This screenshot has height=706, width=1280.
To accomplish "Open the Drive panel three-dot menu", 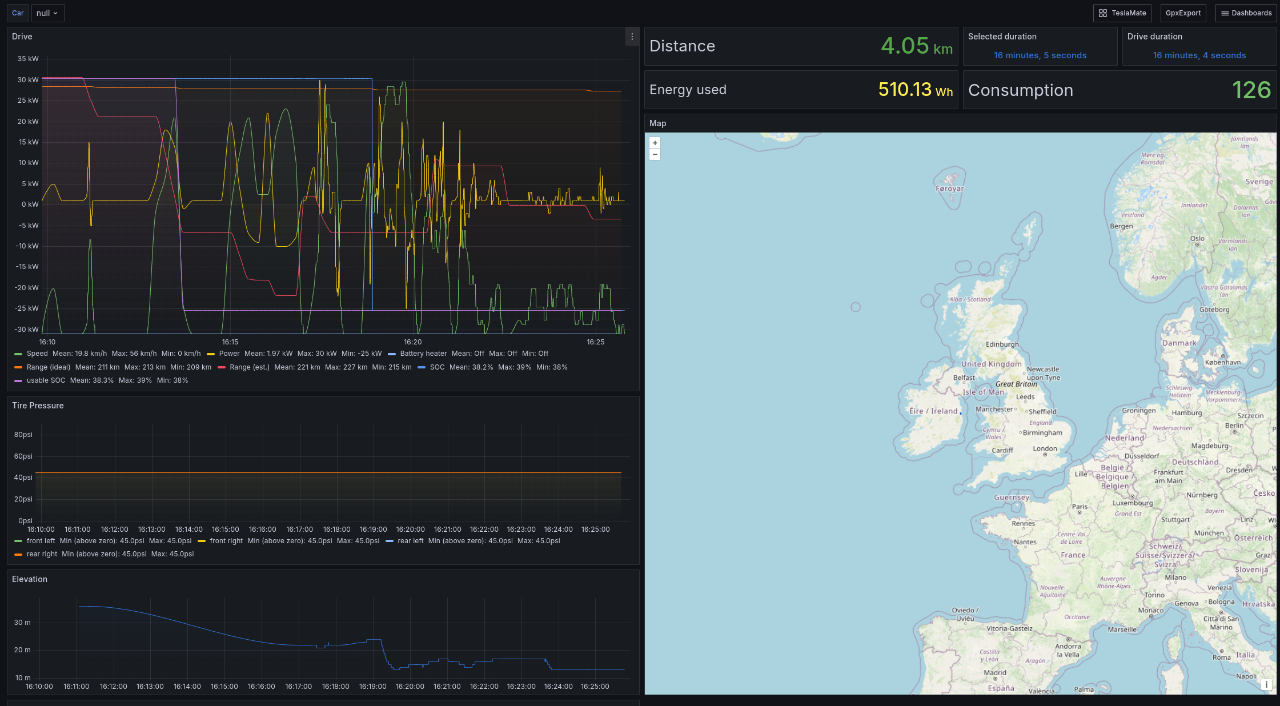I will click(631, 37).
